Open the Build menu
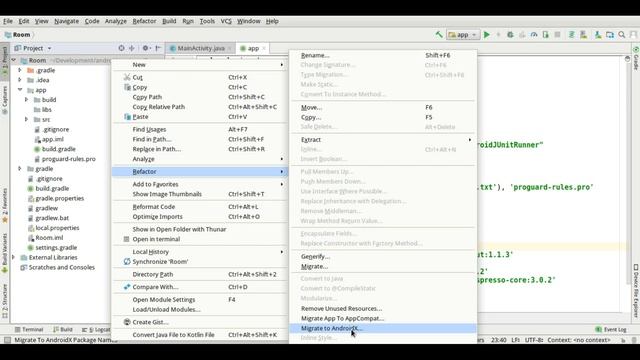This screenshot has width=640, height=360. click(169, 21)
